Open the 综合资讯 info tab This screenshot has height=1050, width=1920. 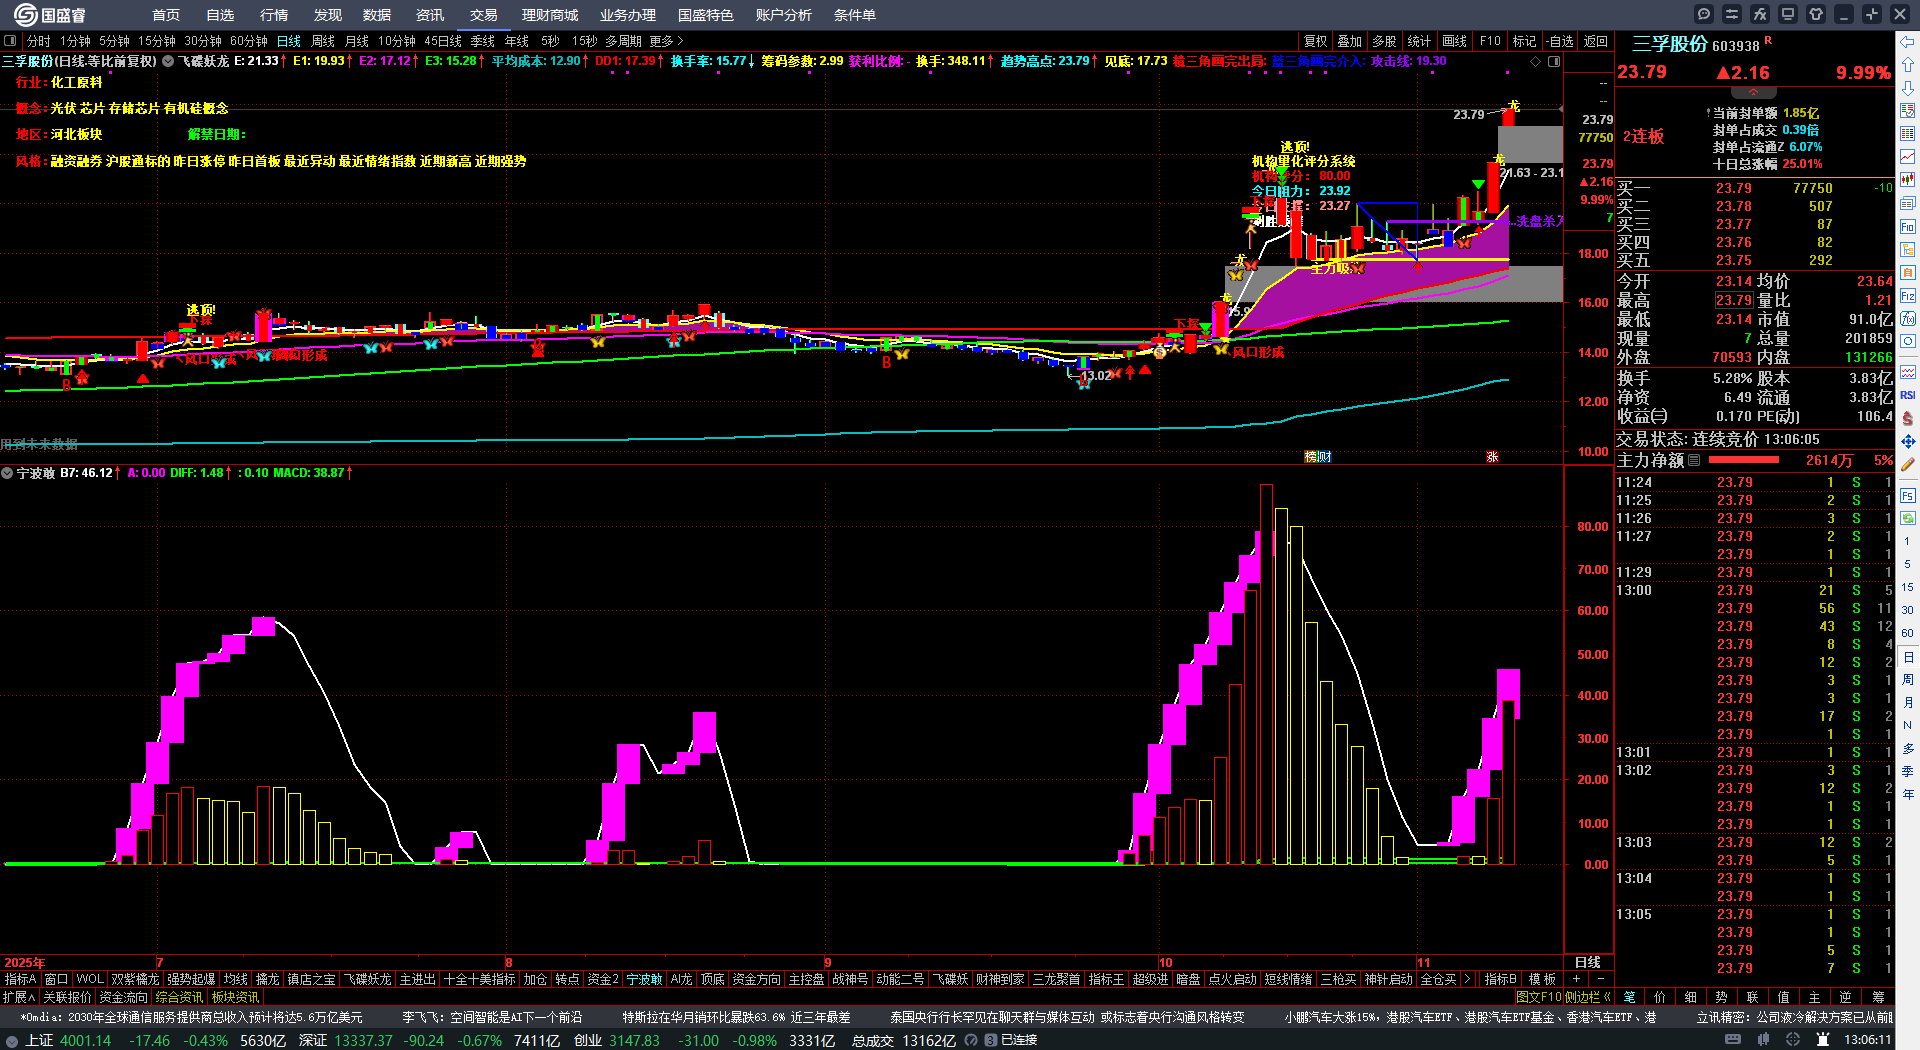point(179,997)
